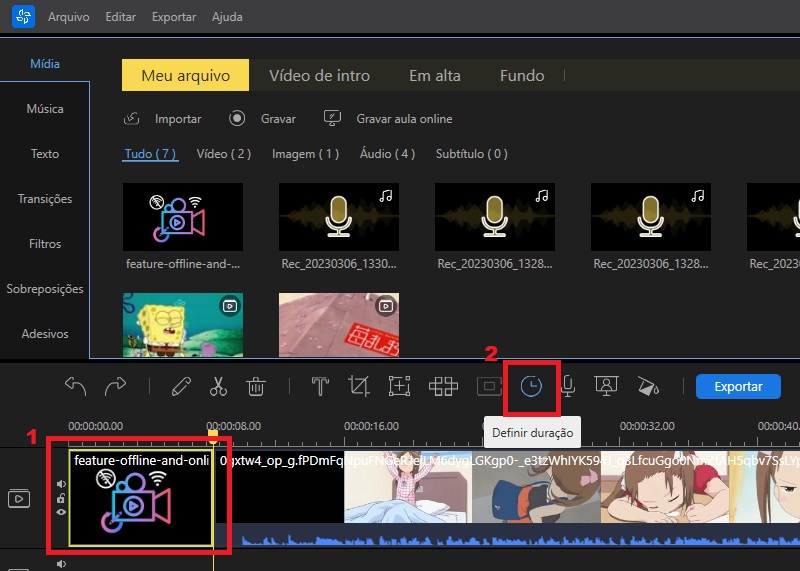Select the Mídia sidebar section
The height and width of the screenshot is (571, 800).
tap(45, 64)
